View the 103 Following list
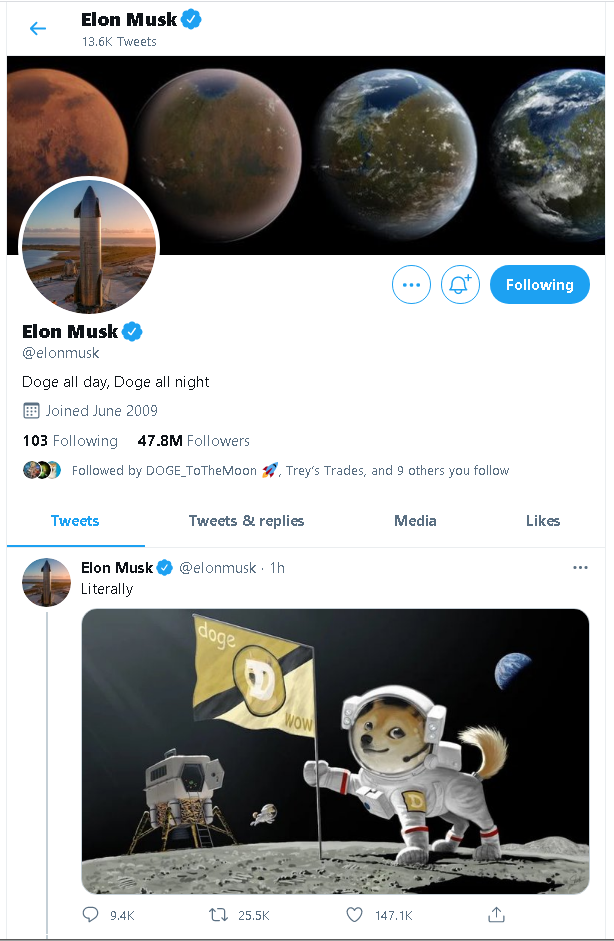This screenshot has width=614, height=941. click(x=70, y=441)
